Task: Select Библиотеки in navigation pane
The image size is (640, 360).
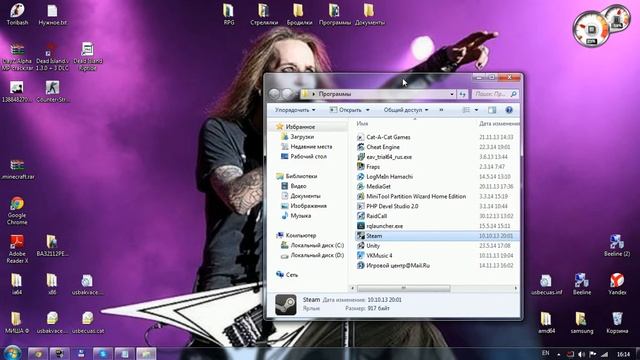Action: (301, 176)
